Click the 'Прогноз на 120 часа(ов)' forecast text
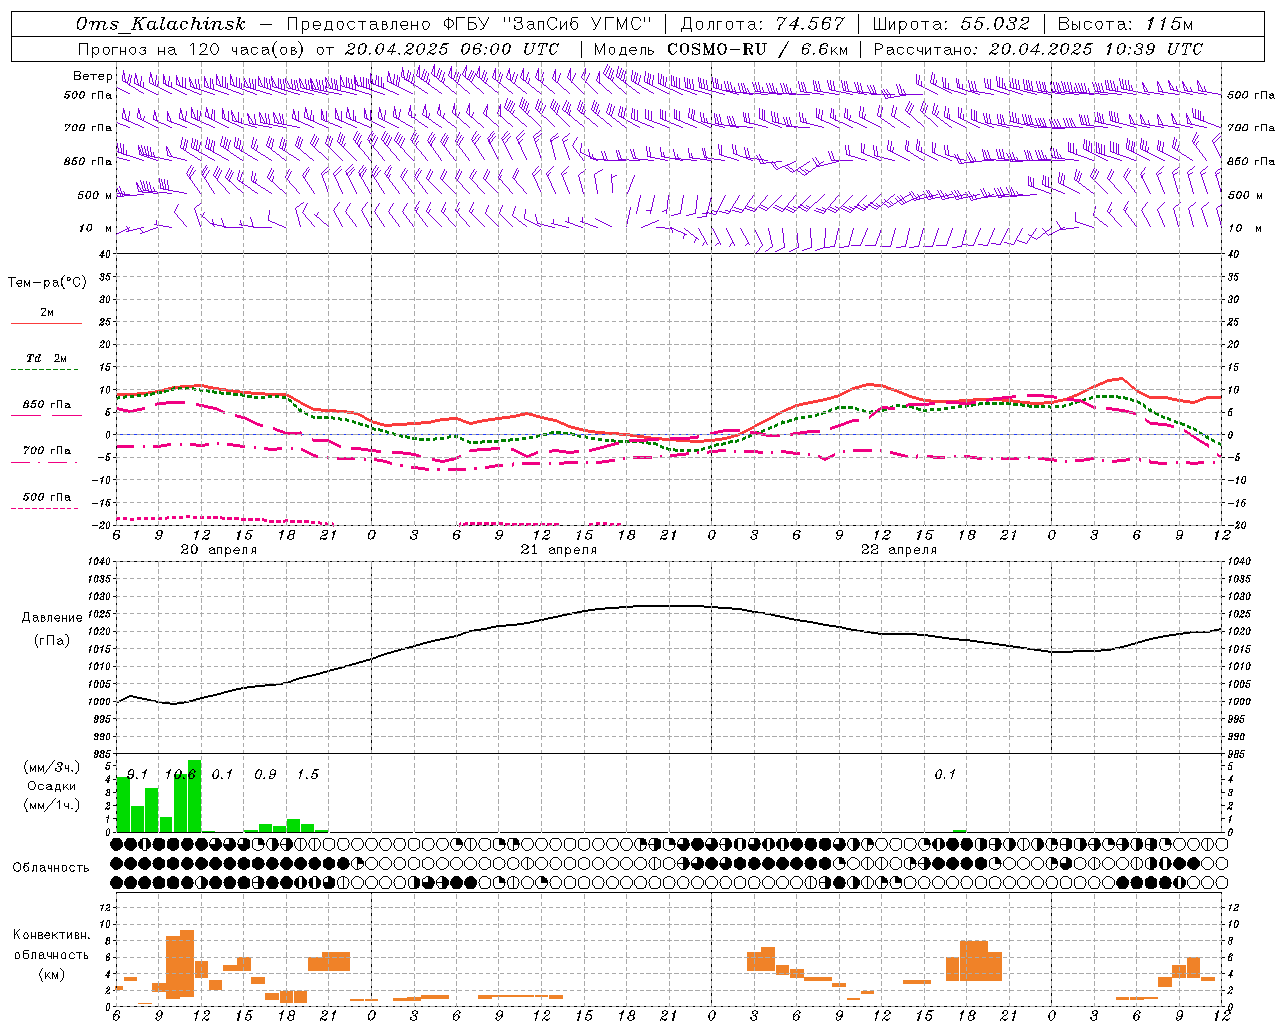This screenshot has width=1280, height=1024. [x=192, y=49]
